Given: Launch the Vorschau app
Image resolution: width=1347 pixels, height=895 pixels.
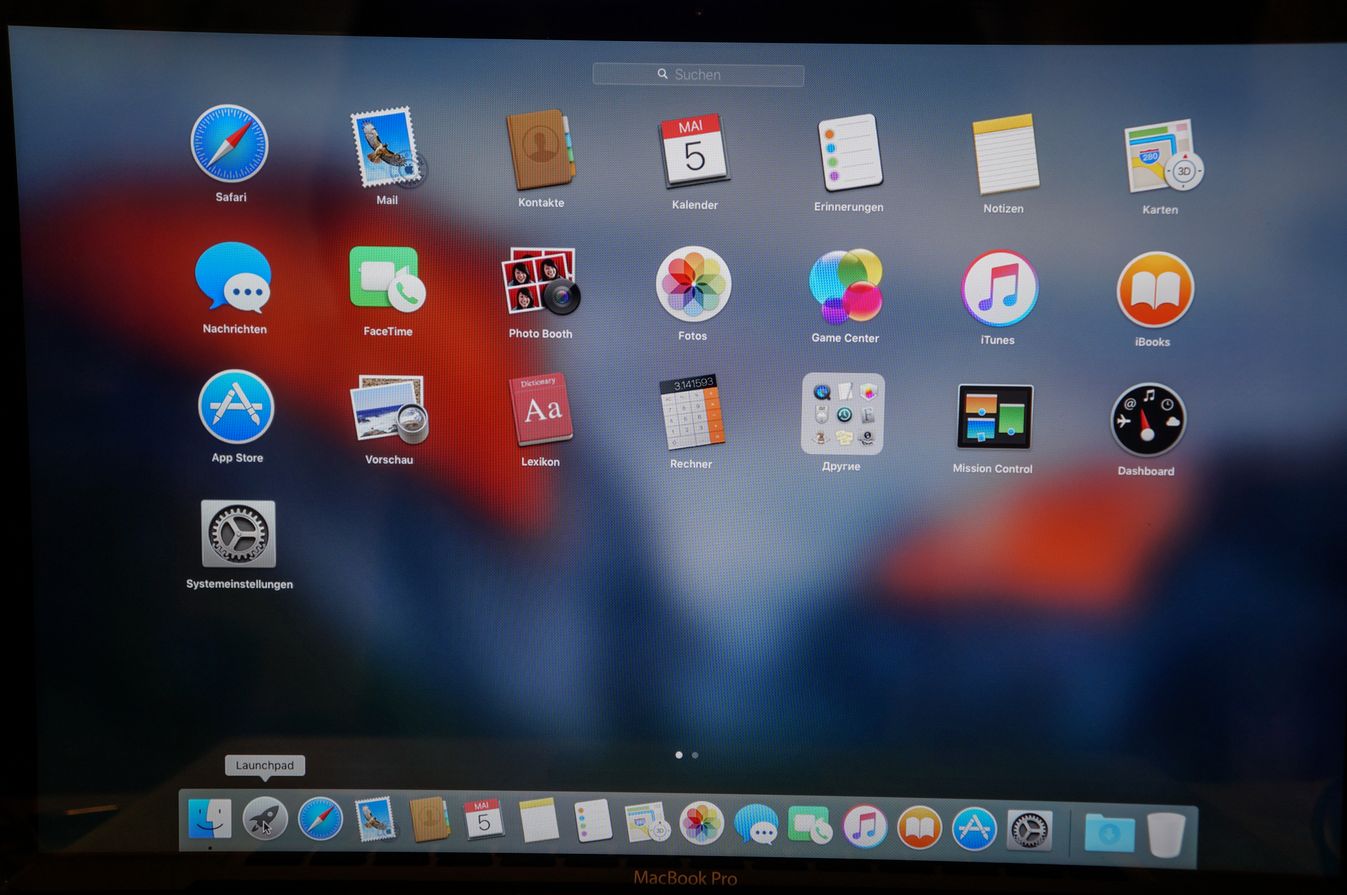Looking at the screenshot, I should click(389, 410).
